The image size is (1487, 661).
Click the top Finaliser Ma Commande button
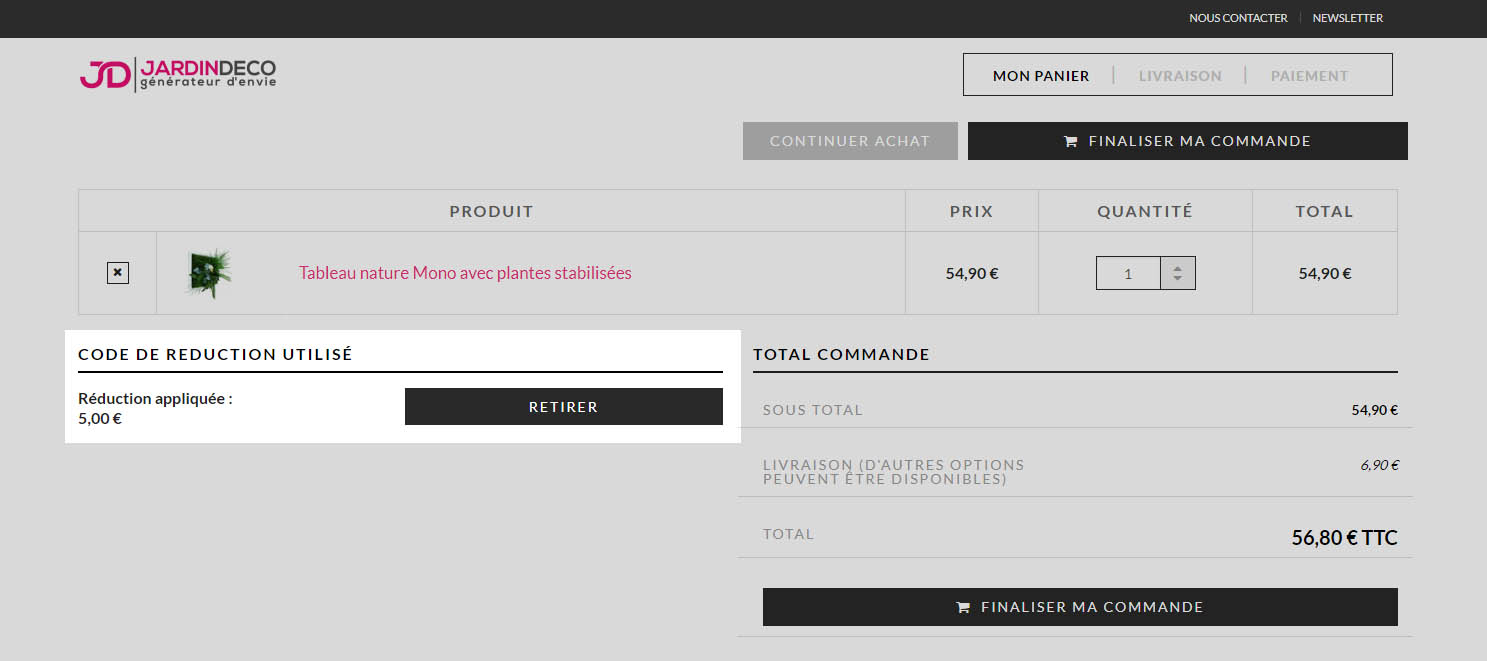point(1188,141)
